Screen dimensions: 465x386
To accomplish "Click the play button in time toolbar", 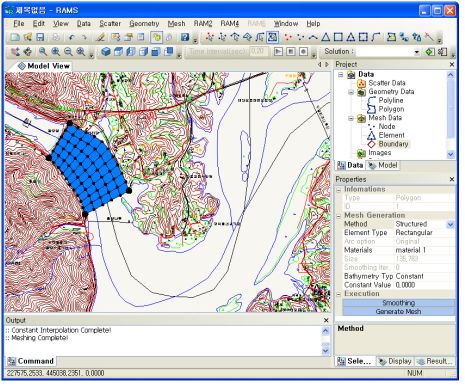I will coord(278,52).
